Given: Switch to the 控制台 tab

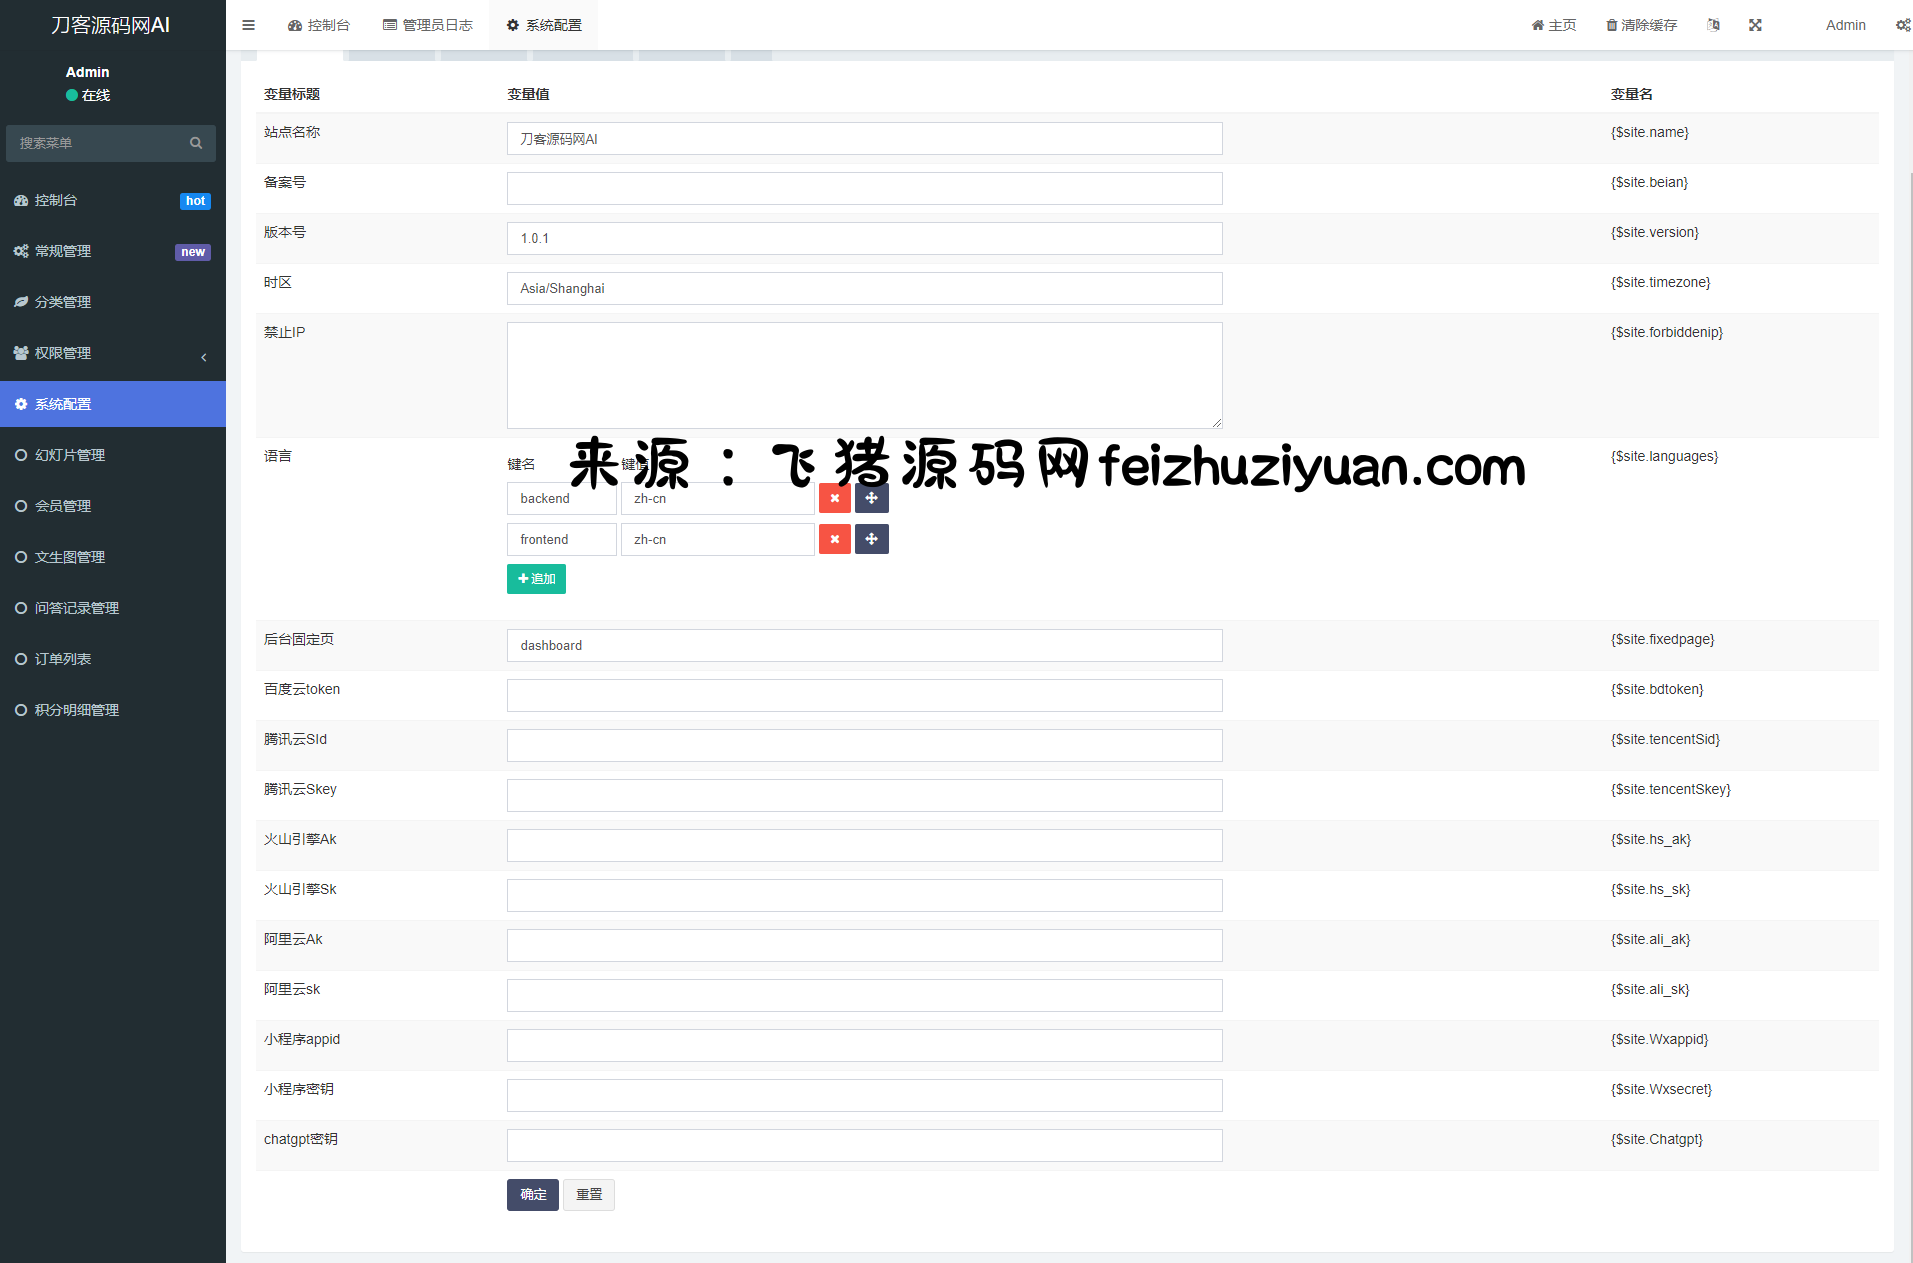Looking at the screenshot, I should (x=319, y=25).
